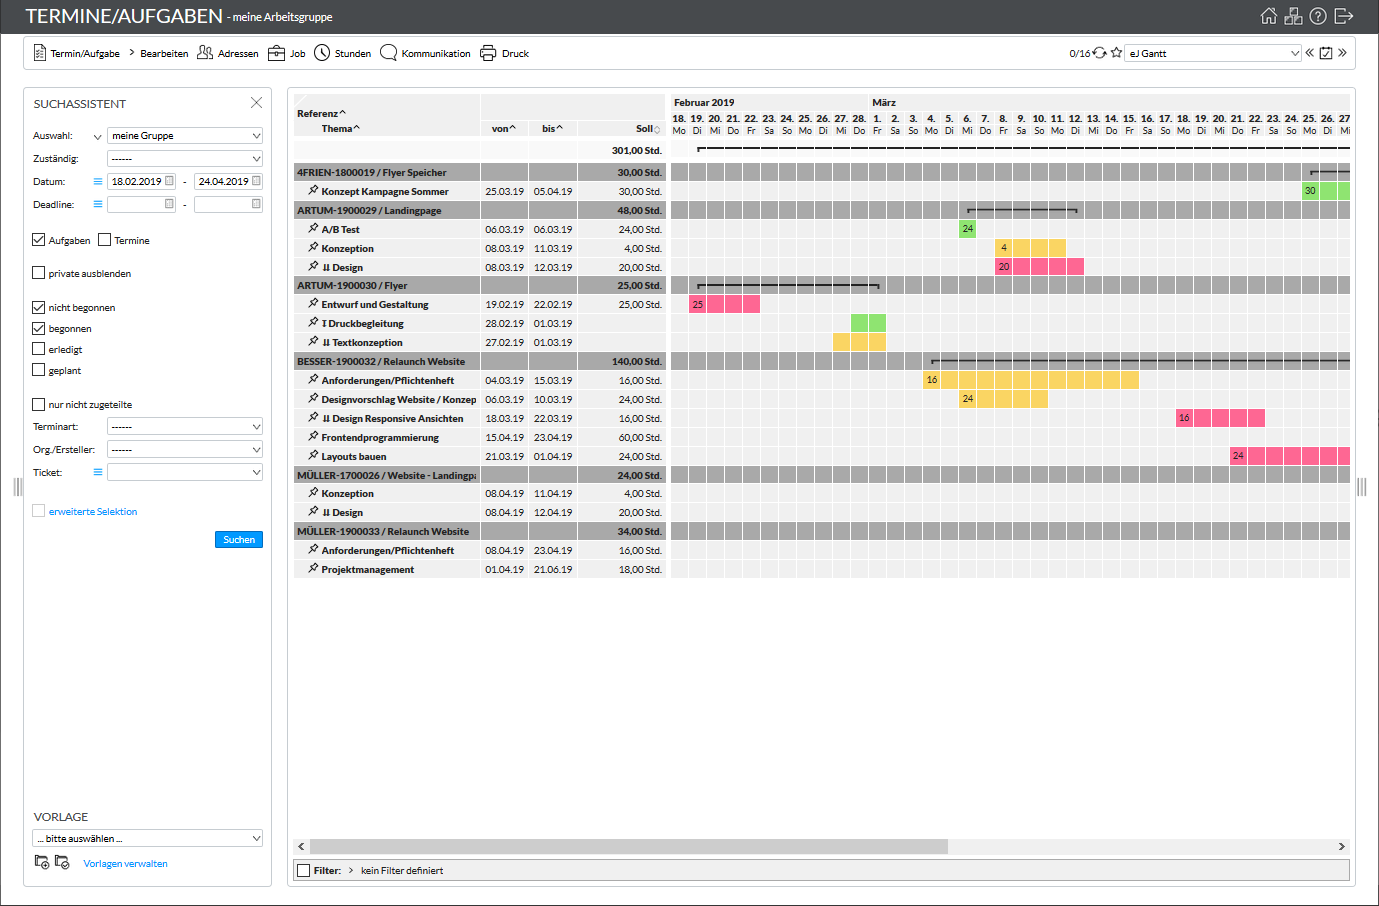Open the Ticket dropdown
1379x906 pixels.
185,472
